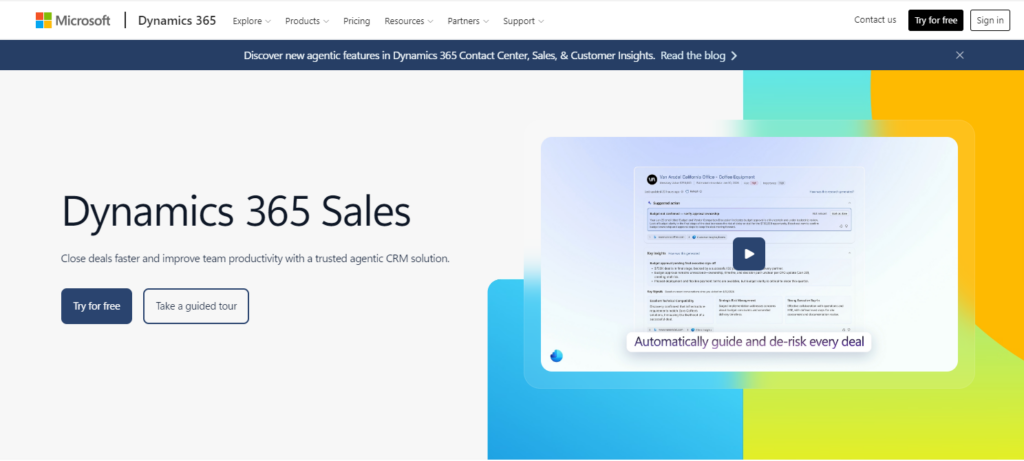The image size is (1024, 461).
Task: Open the Pricing page
Action: tap(357, 21)
